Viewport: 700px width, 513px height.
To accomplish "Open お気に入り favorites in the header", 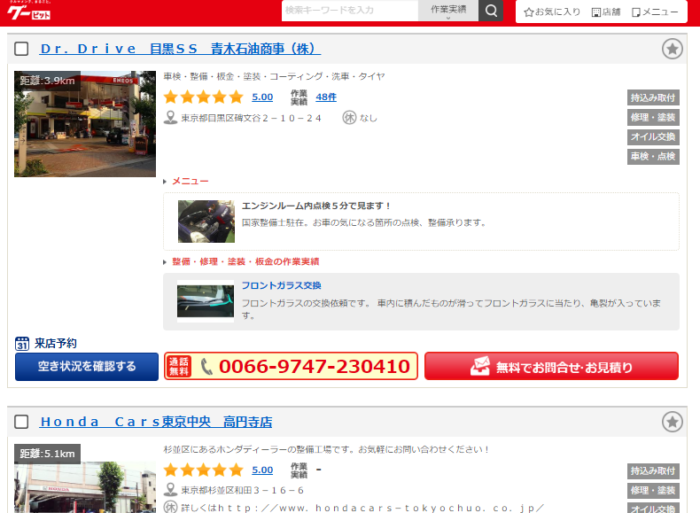I will point(552,12).
